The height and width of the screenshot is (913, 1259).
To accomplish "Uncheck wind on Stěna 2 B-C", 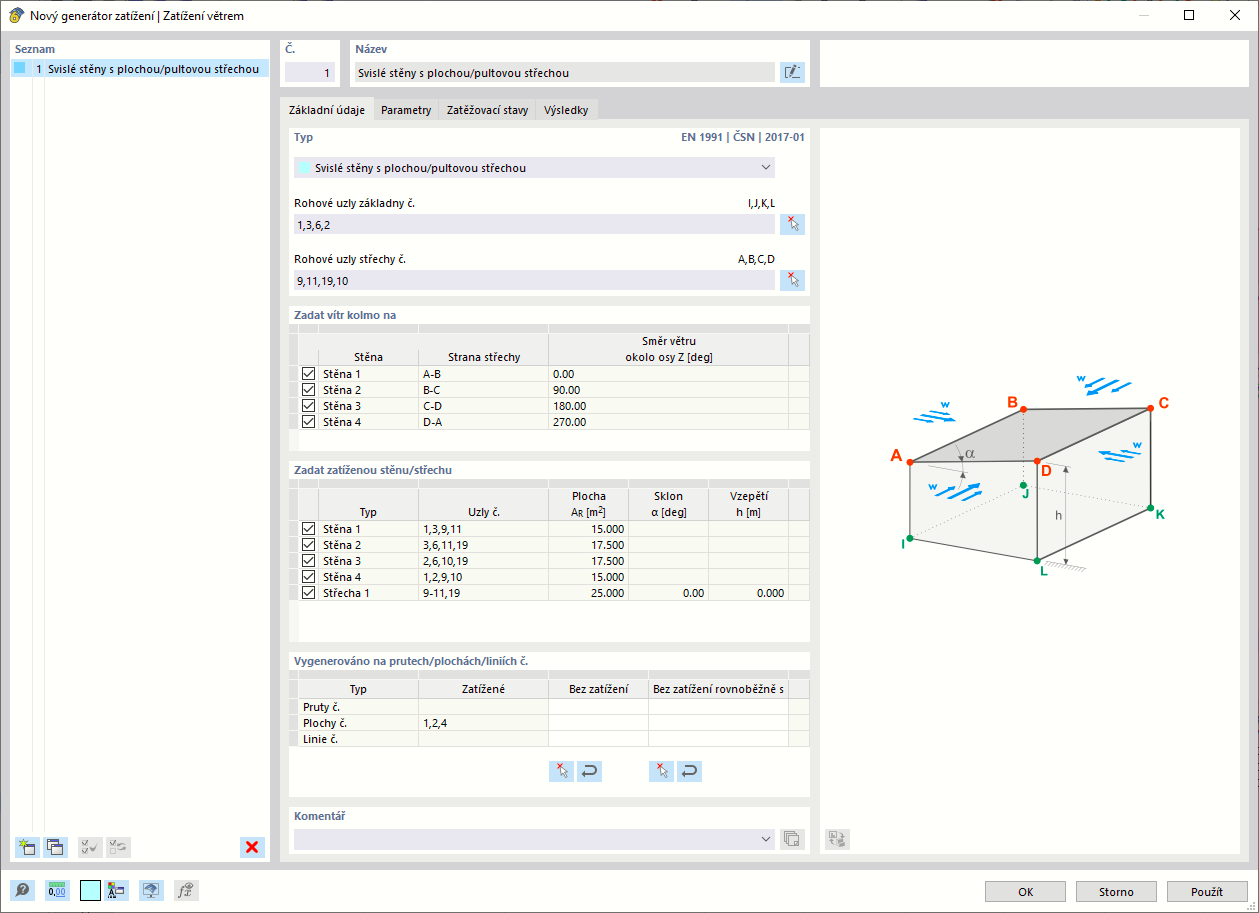I will click(308, 389).
